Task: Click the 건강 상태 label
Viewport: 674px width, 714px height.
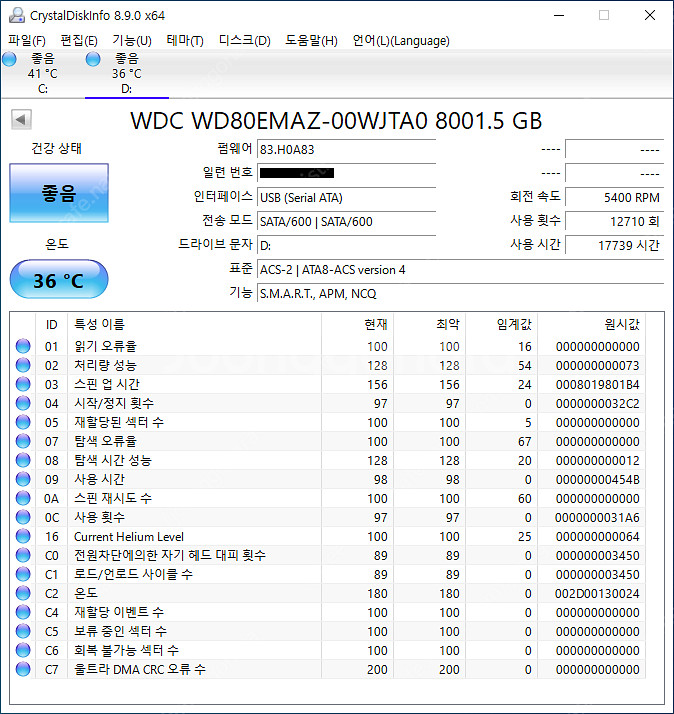Action: coord(56,148)
